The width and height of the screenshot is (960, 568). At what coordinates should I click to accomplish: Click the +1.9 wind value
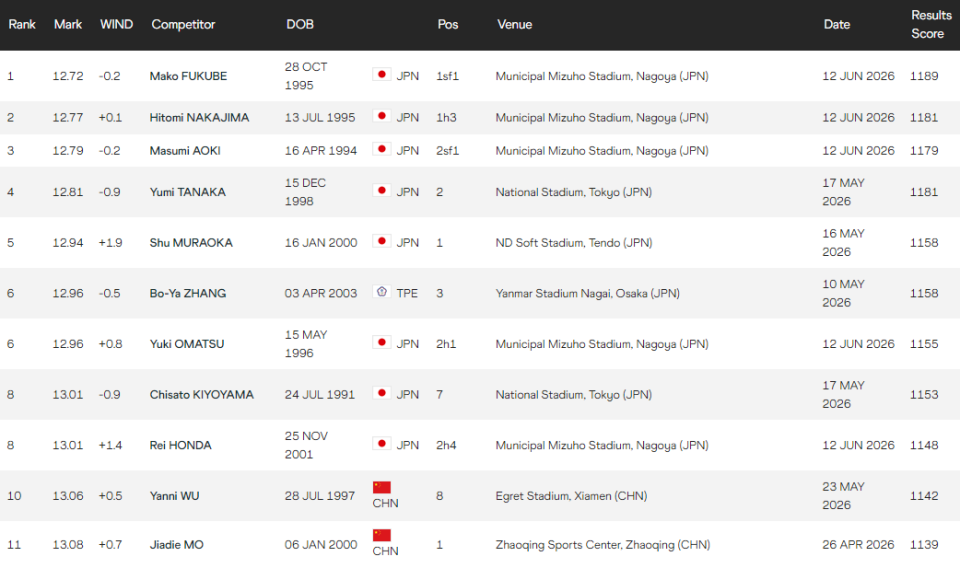pyautogui.click(x=110, y=243)
